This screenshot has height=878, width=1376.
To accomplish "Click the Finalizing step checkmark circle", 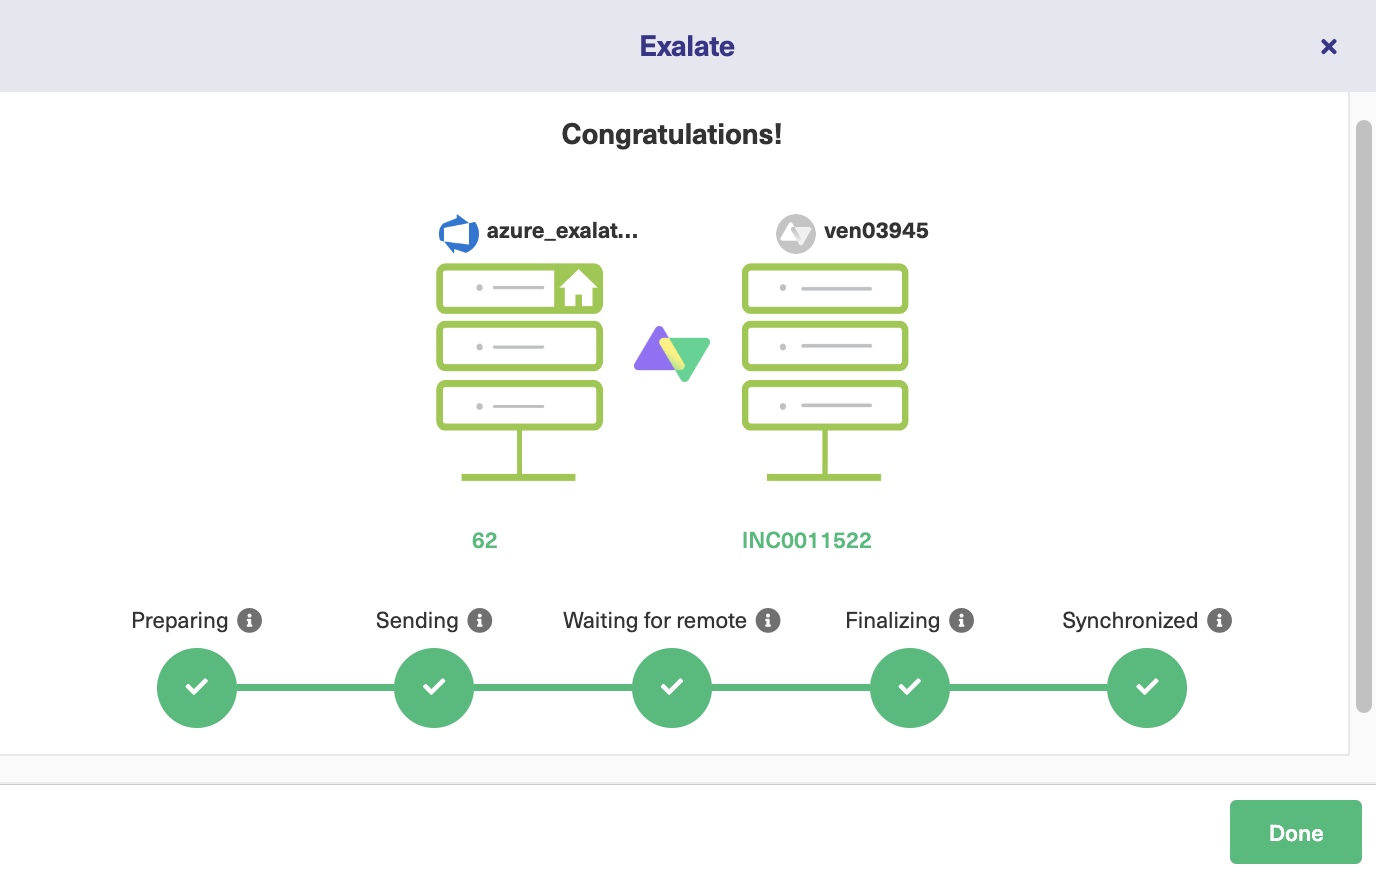I will coord(910,688).
